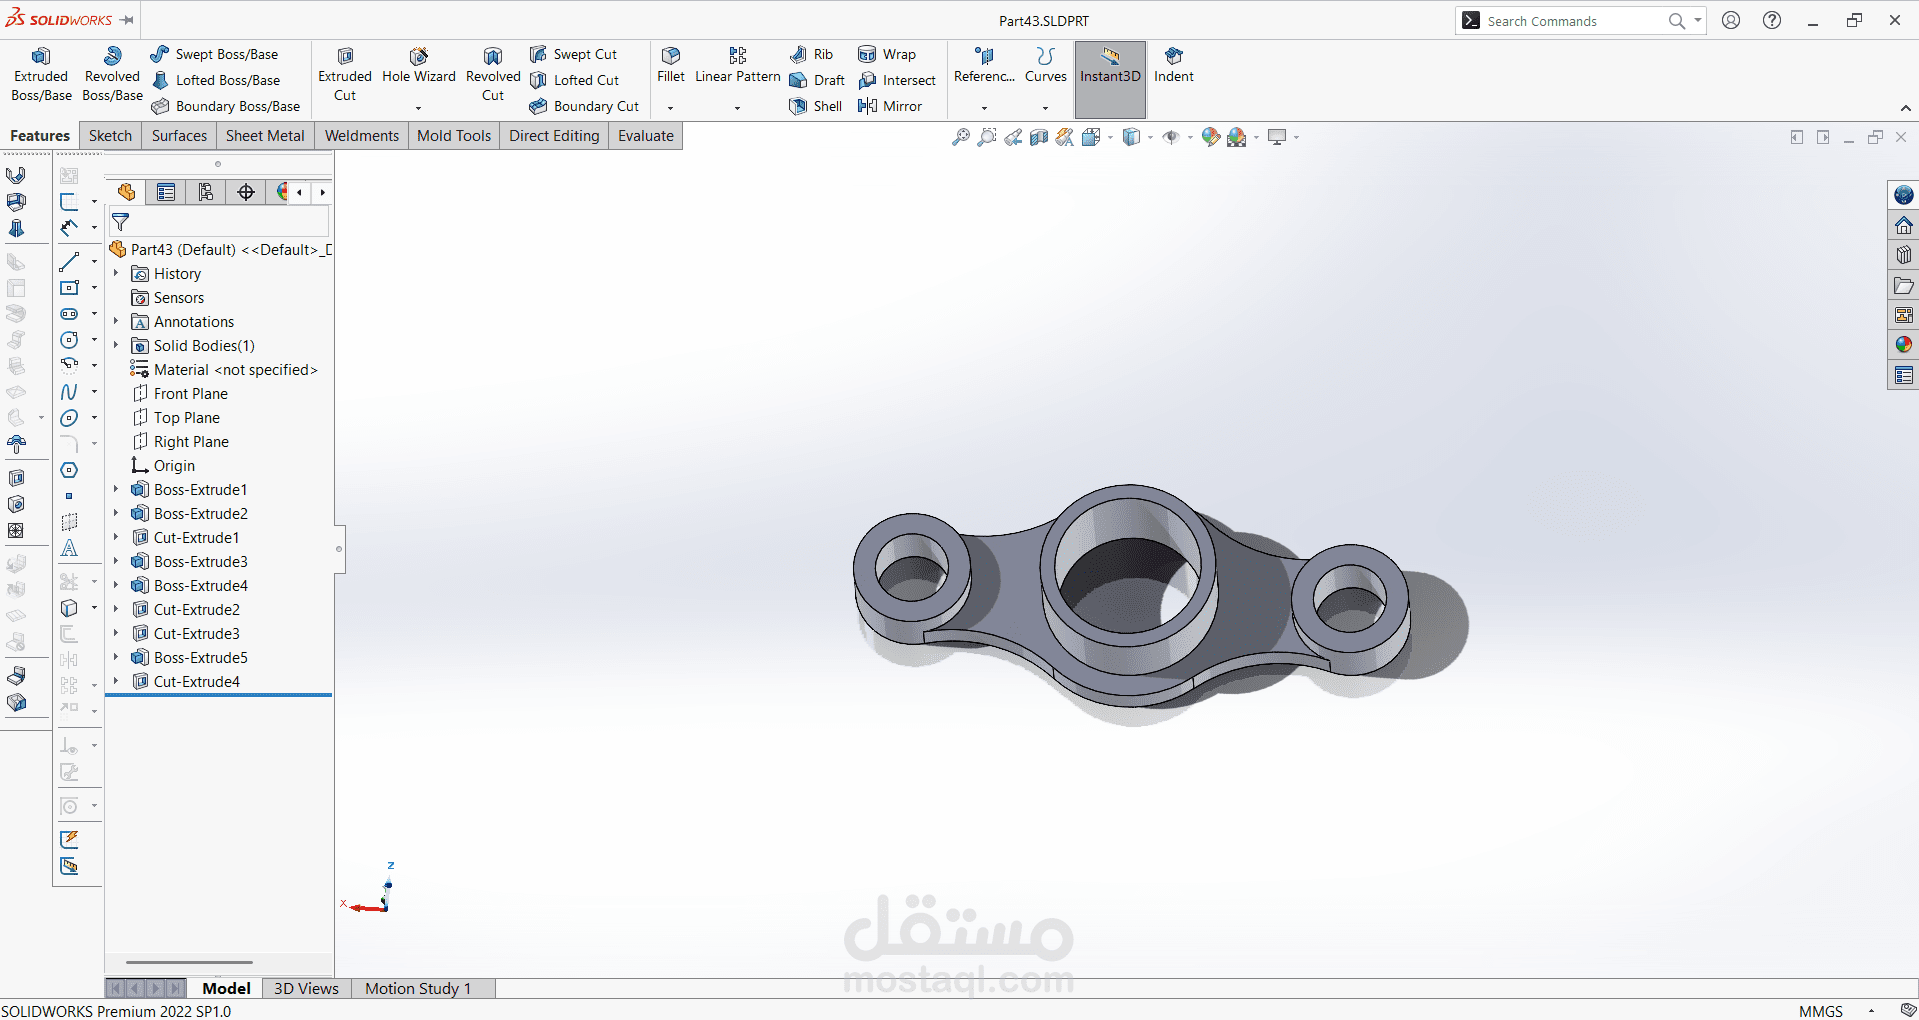Open the Curves dropdown arrow

(1046, 108)
